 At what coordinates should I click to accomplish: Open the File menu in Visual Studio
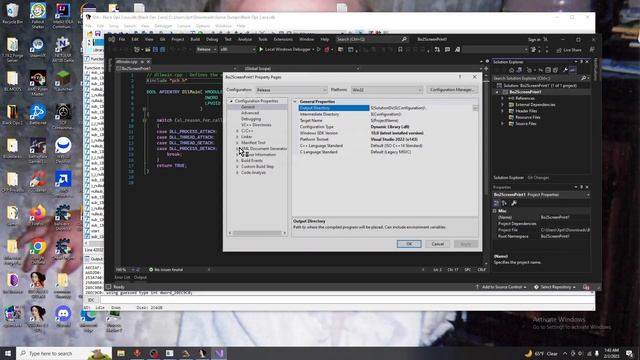(122, 40)
